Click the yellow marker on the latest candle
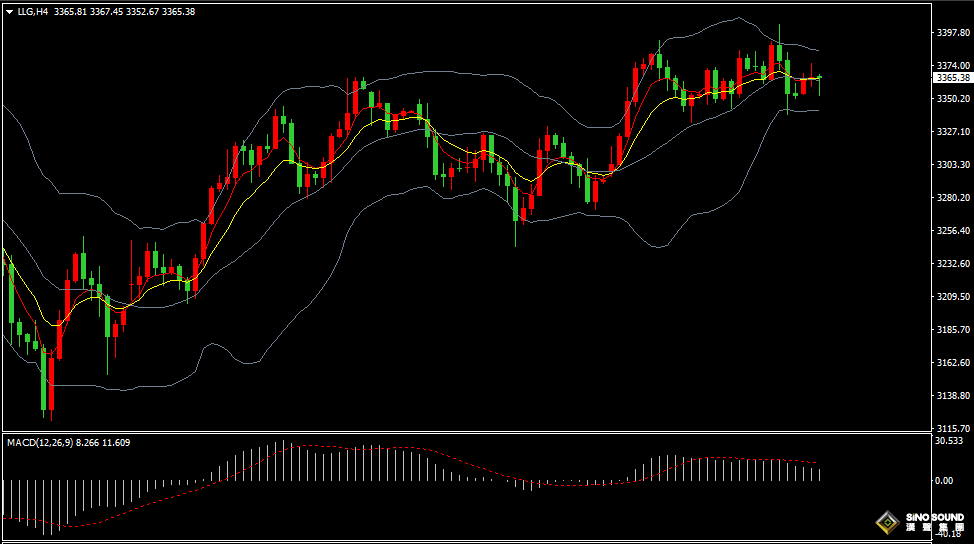Screen dimensions: 974x544 tap(820, 77)
